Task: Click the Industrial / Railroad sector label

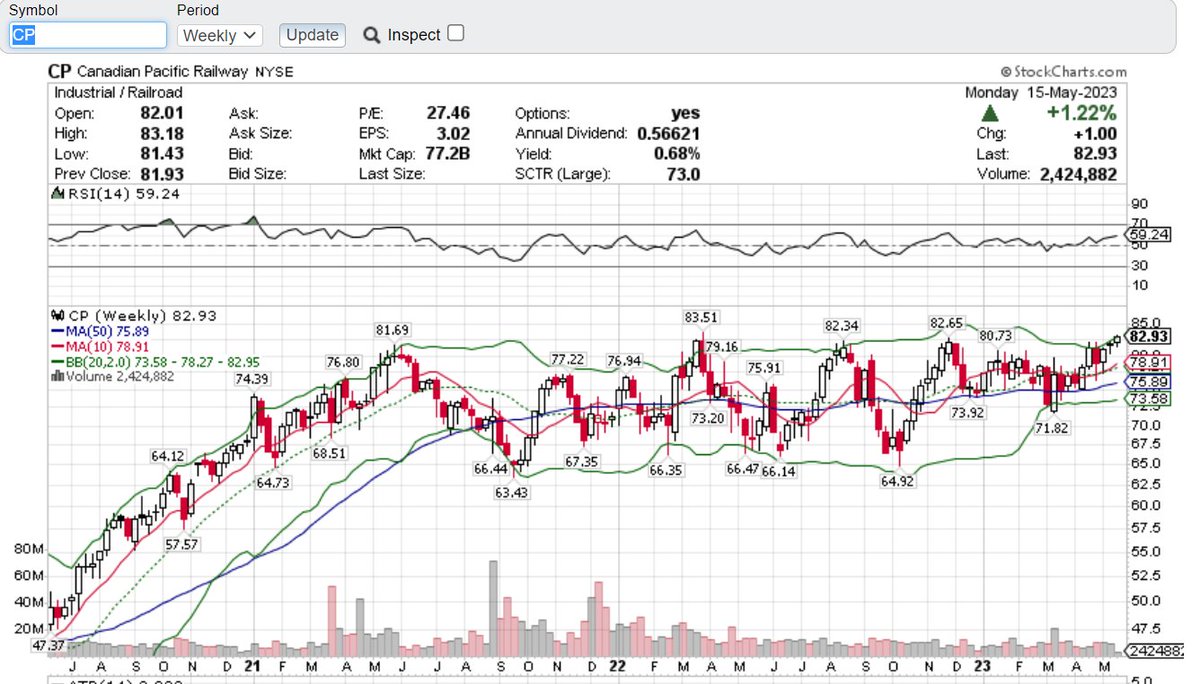Action: (119, 92)
